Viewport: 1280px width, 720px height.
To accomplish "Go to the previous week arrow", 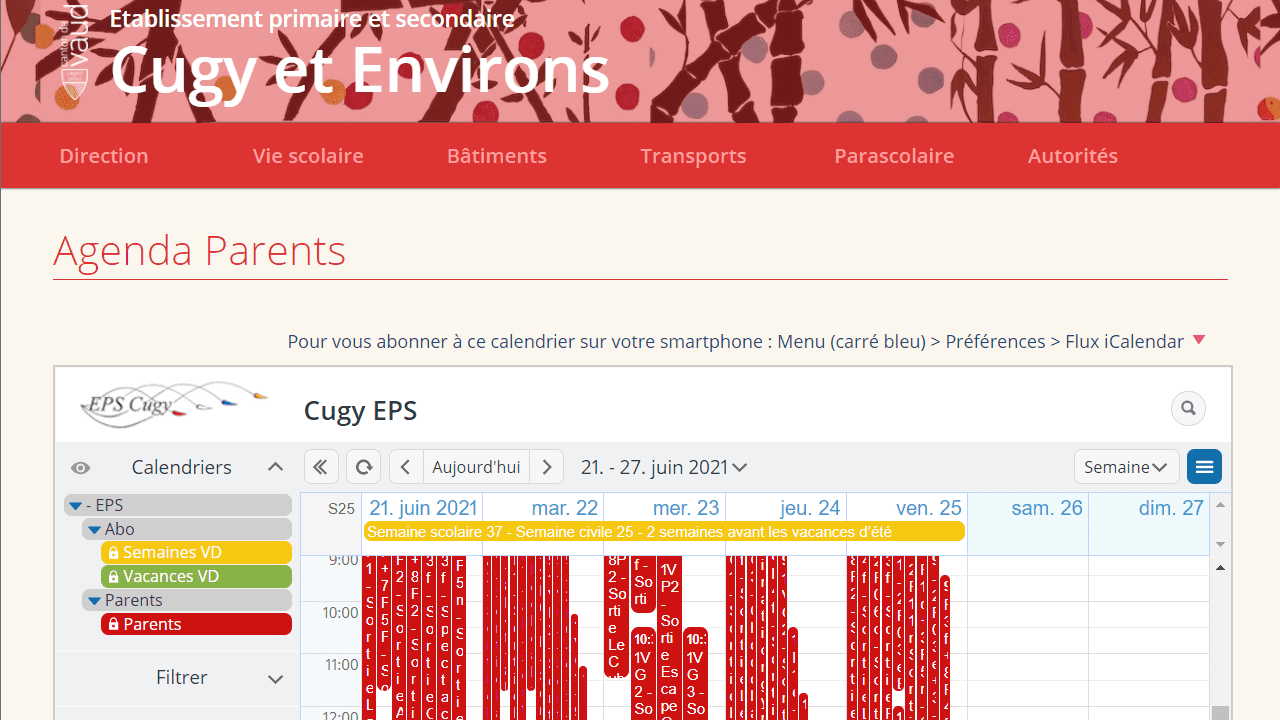I will [405, 467].
